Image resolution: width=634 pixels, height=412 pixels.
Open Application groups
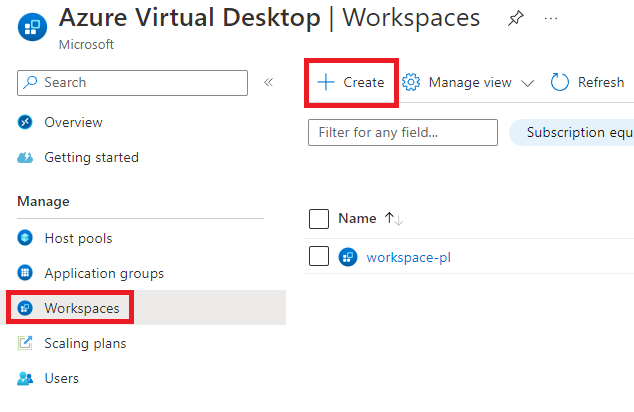pyautogui.click(x=104, y=273)
